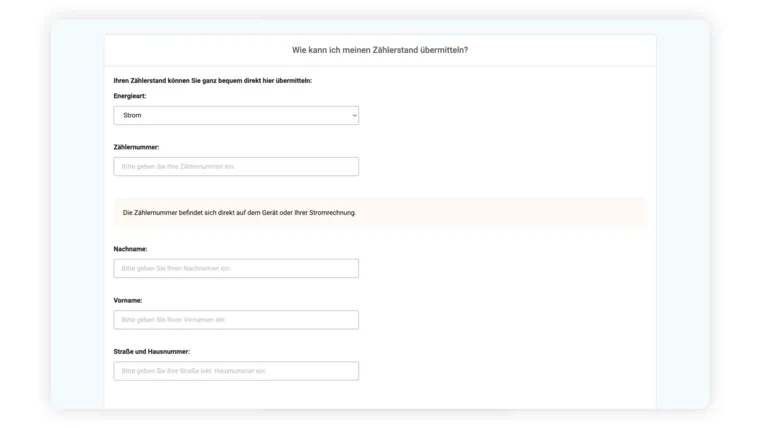The height and width of the screenshot is (428, 760).
Task: Click the 'Vorname:' label
Action: 128,300
